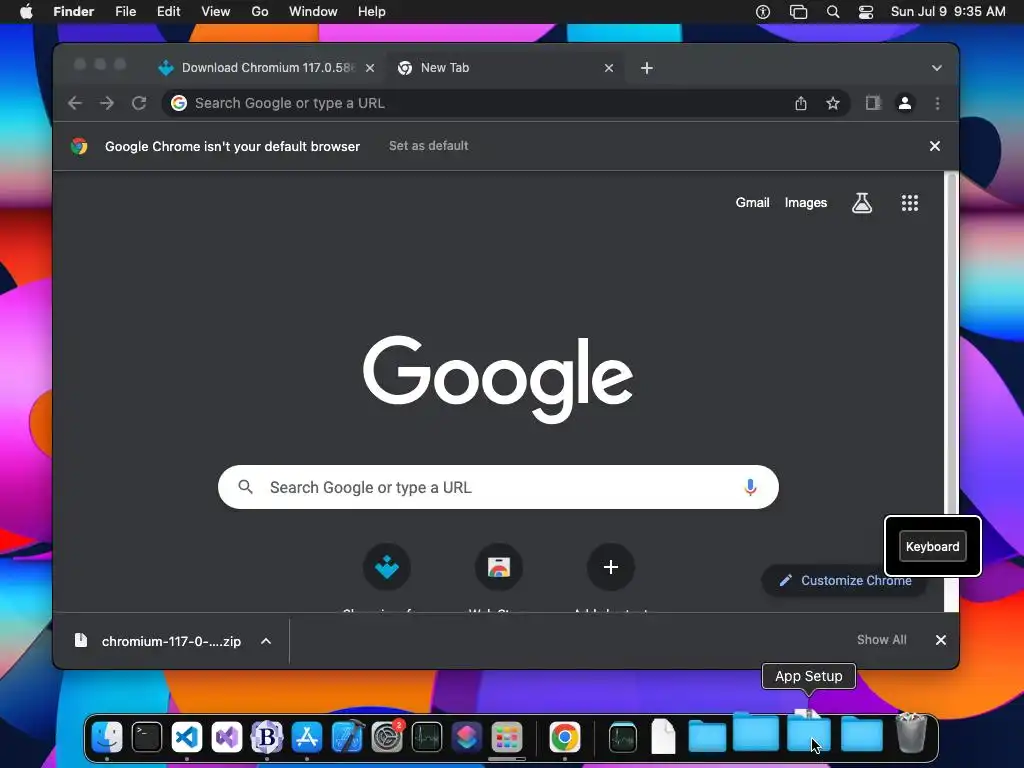The width and height of the screenshot is (1024, 768).
Task: Close the Download Chromium tab
Action: [370, 68]
